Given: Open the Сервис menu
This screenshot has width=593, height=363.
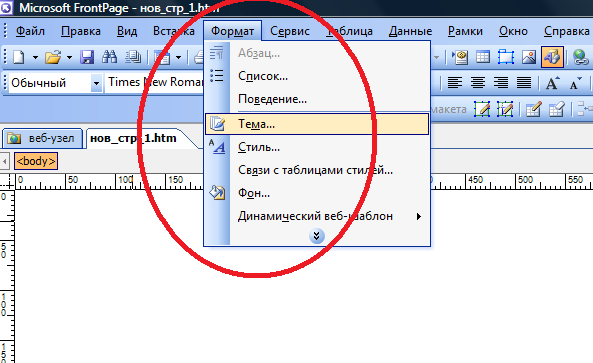Looking at the screenshot, I should tap(290, 31).
